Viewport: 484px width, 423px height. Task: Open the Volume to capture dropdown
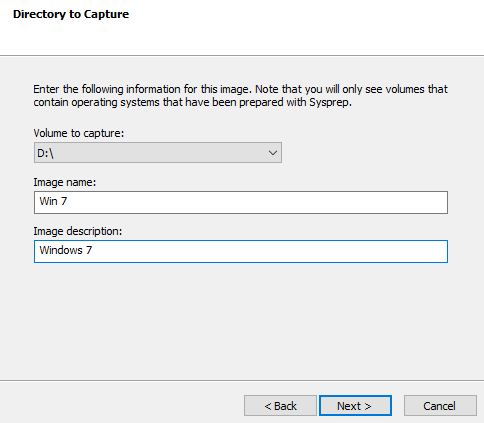[158, 153]
